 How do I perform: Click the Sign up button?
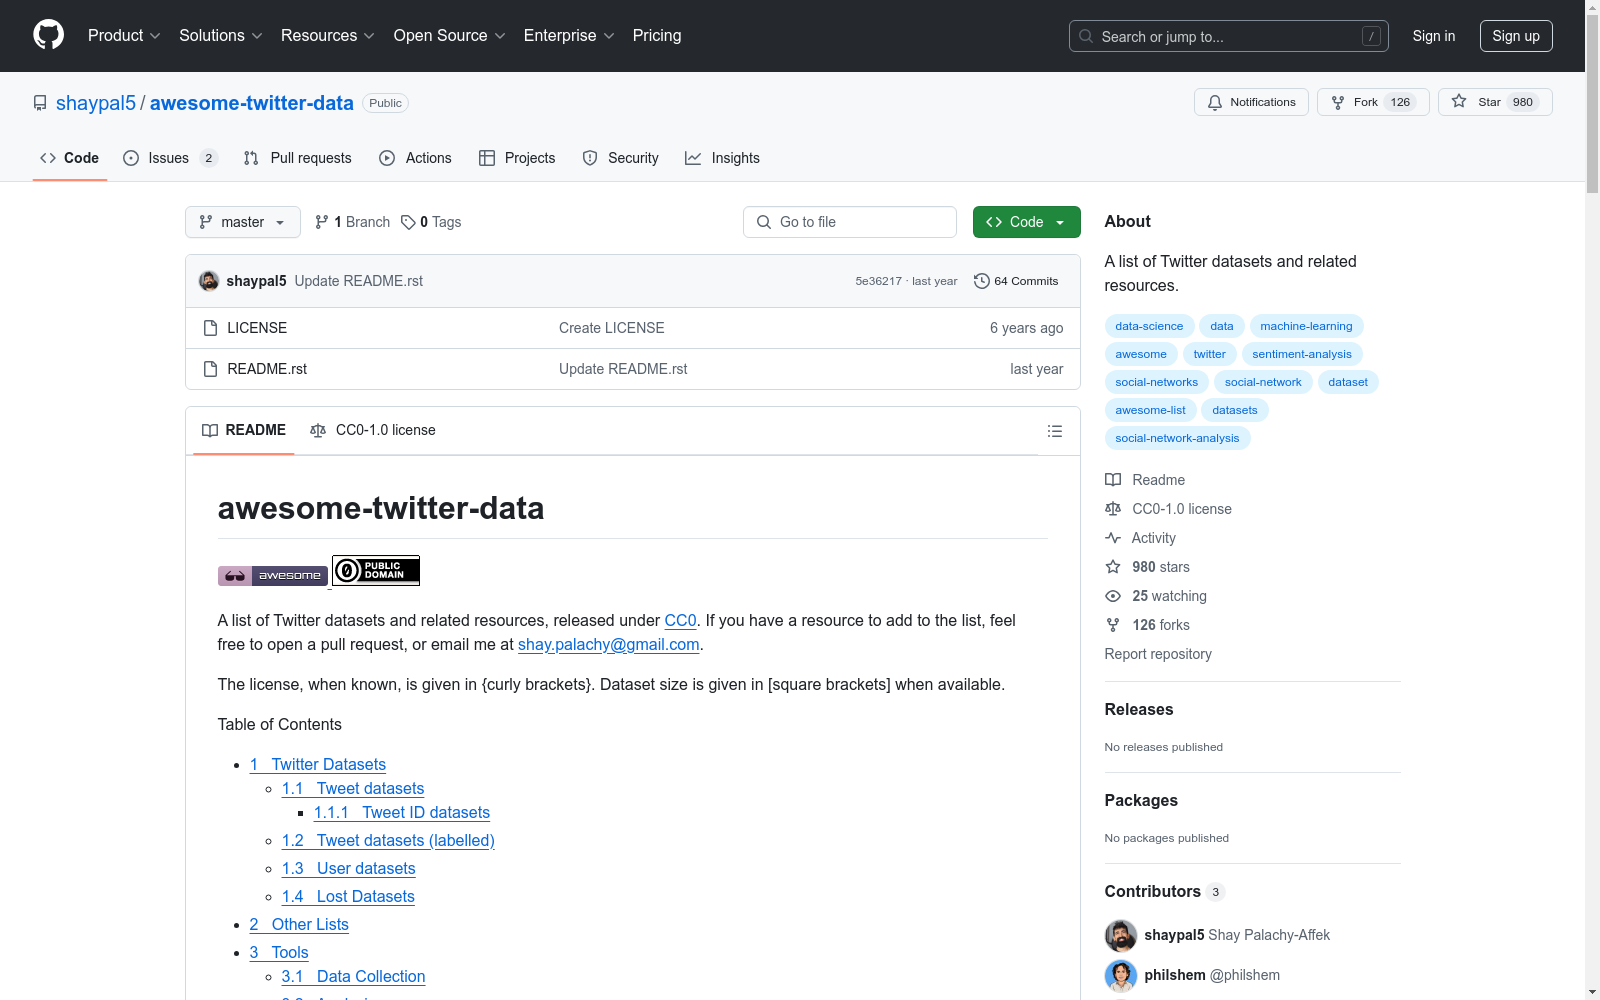1516,36
